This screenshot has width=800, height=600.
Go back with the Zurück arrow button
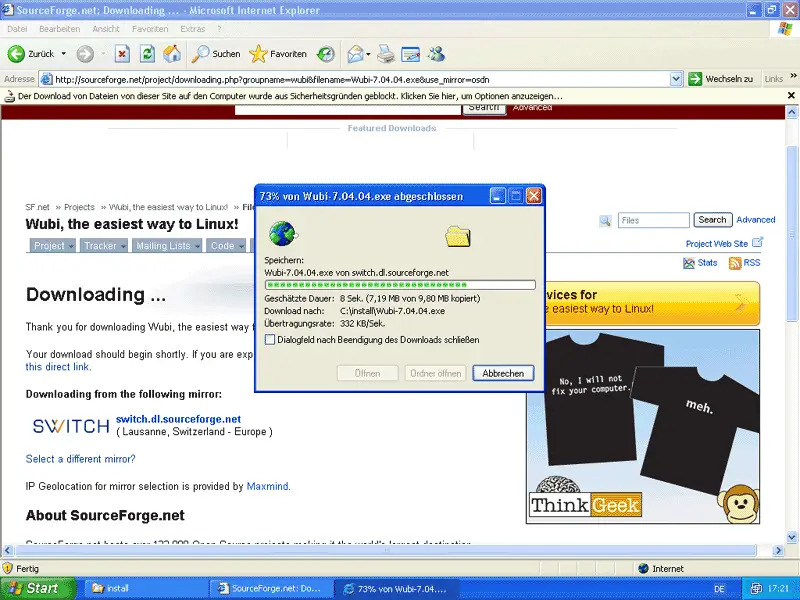(31, 54)
